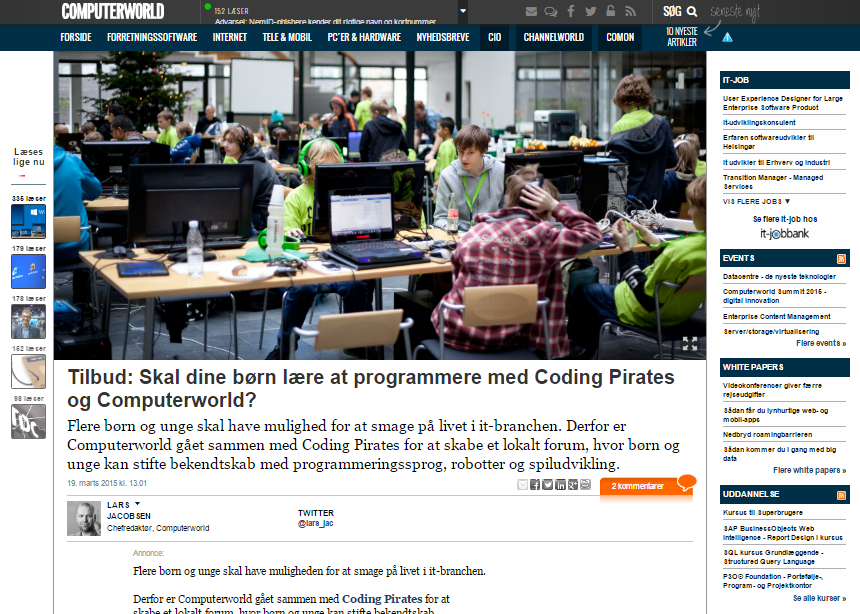Click the article headline about Coding Pirates
This screenshot has width=860, height=614.
(371, 388)
